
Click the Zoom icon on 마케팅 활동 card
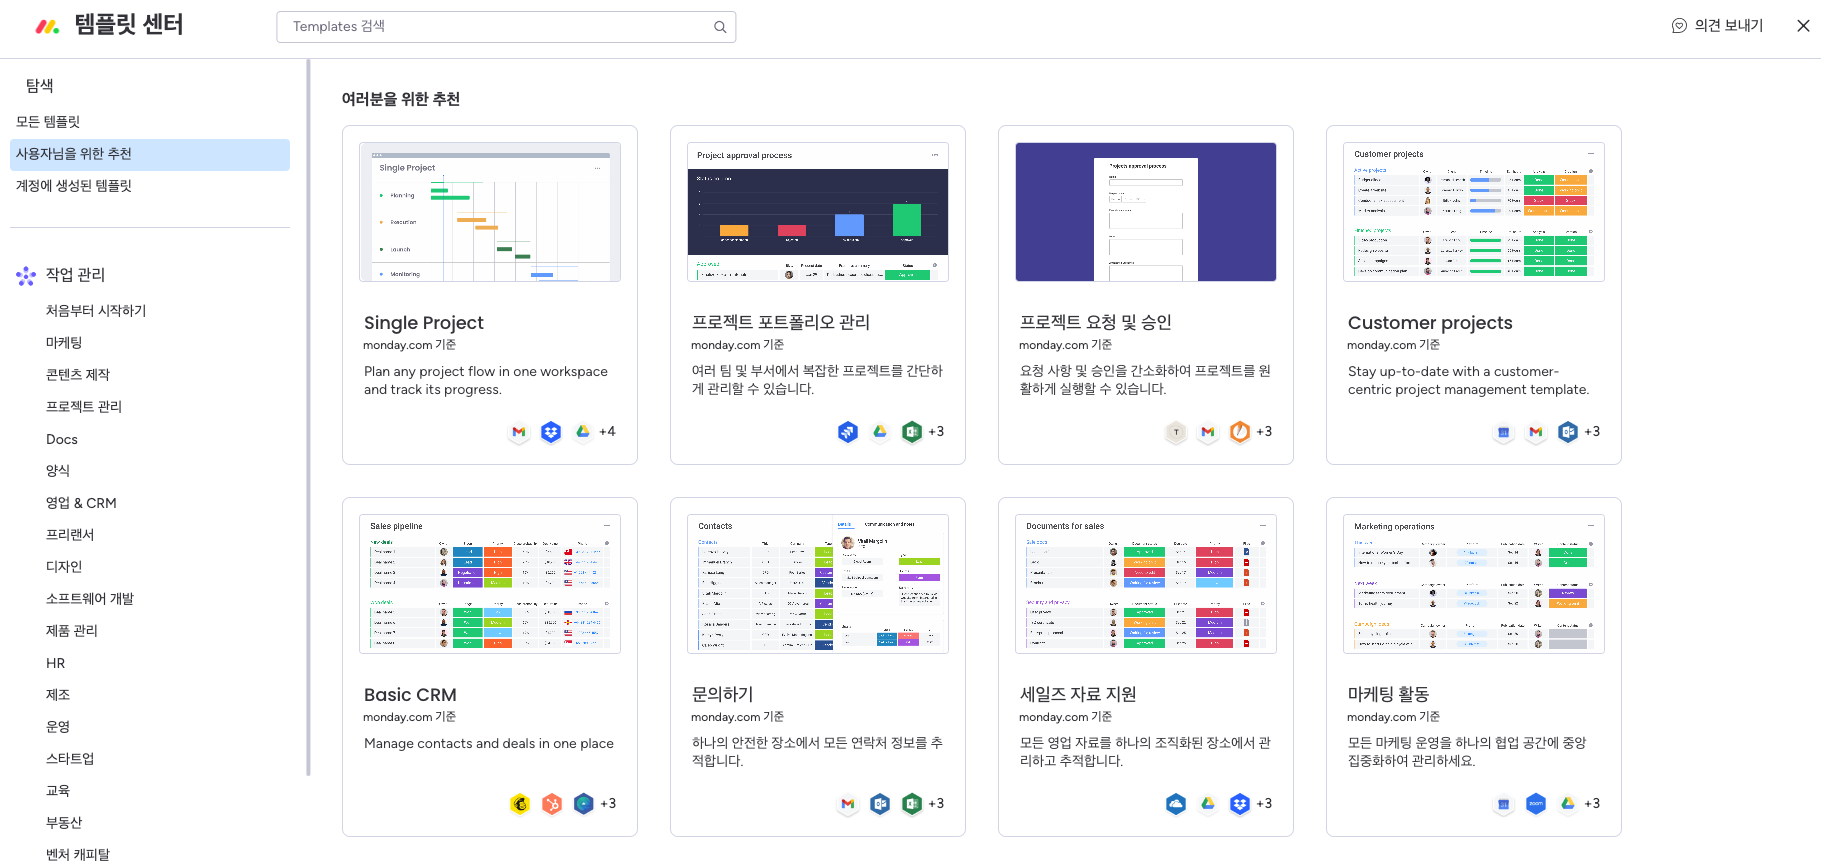click(1536, 804)
